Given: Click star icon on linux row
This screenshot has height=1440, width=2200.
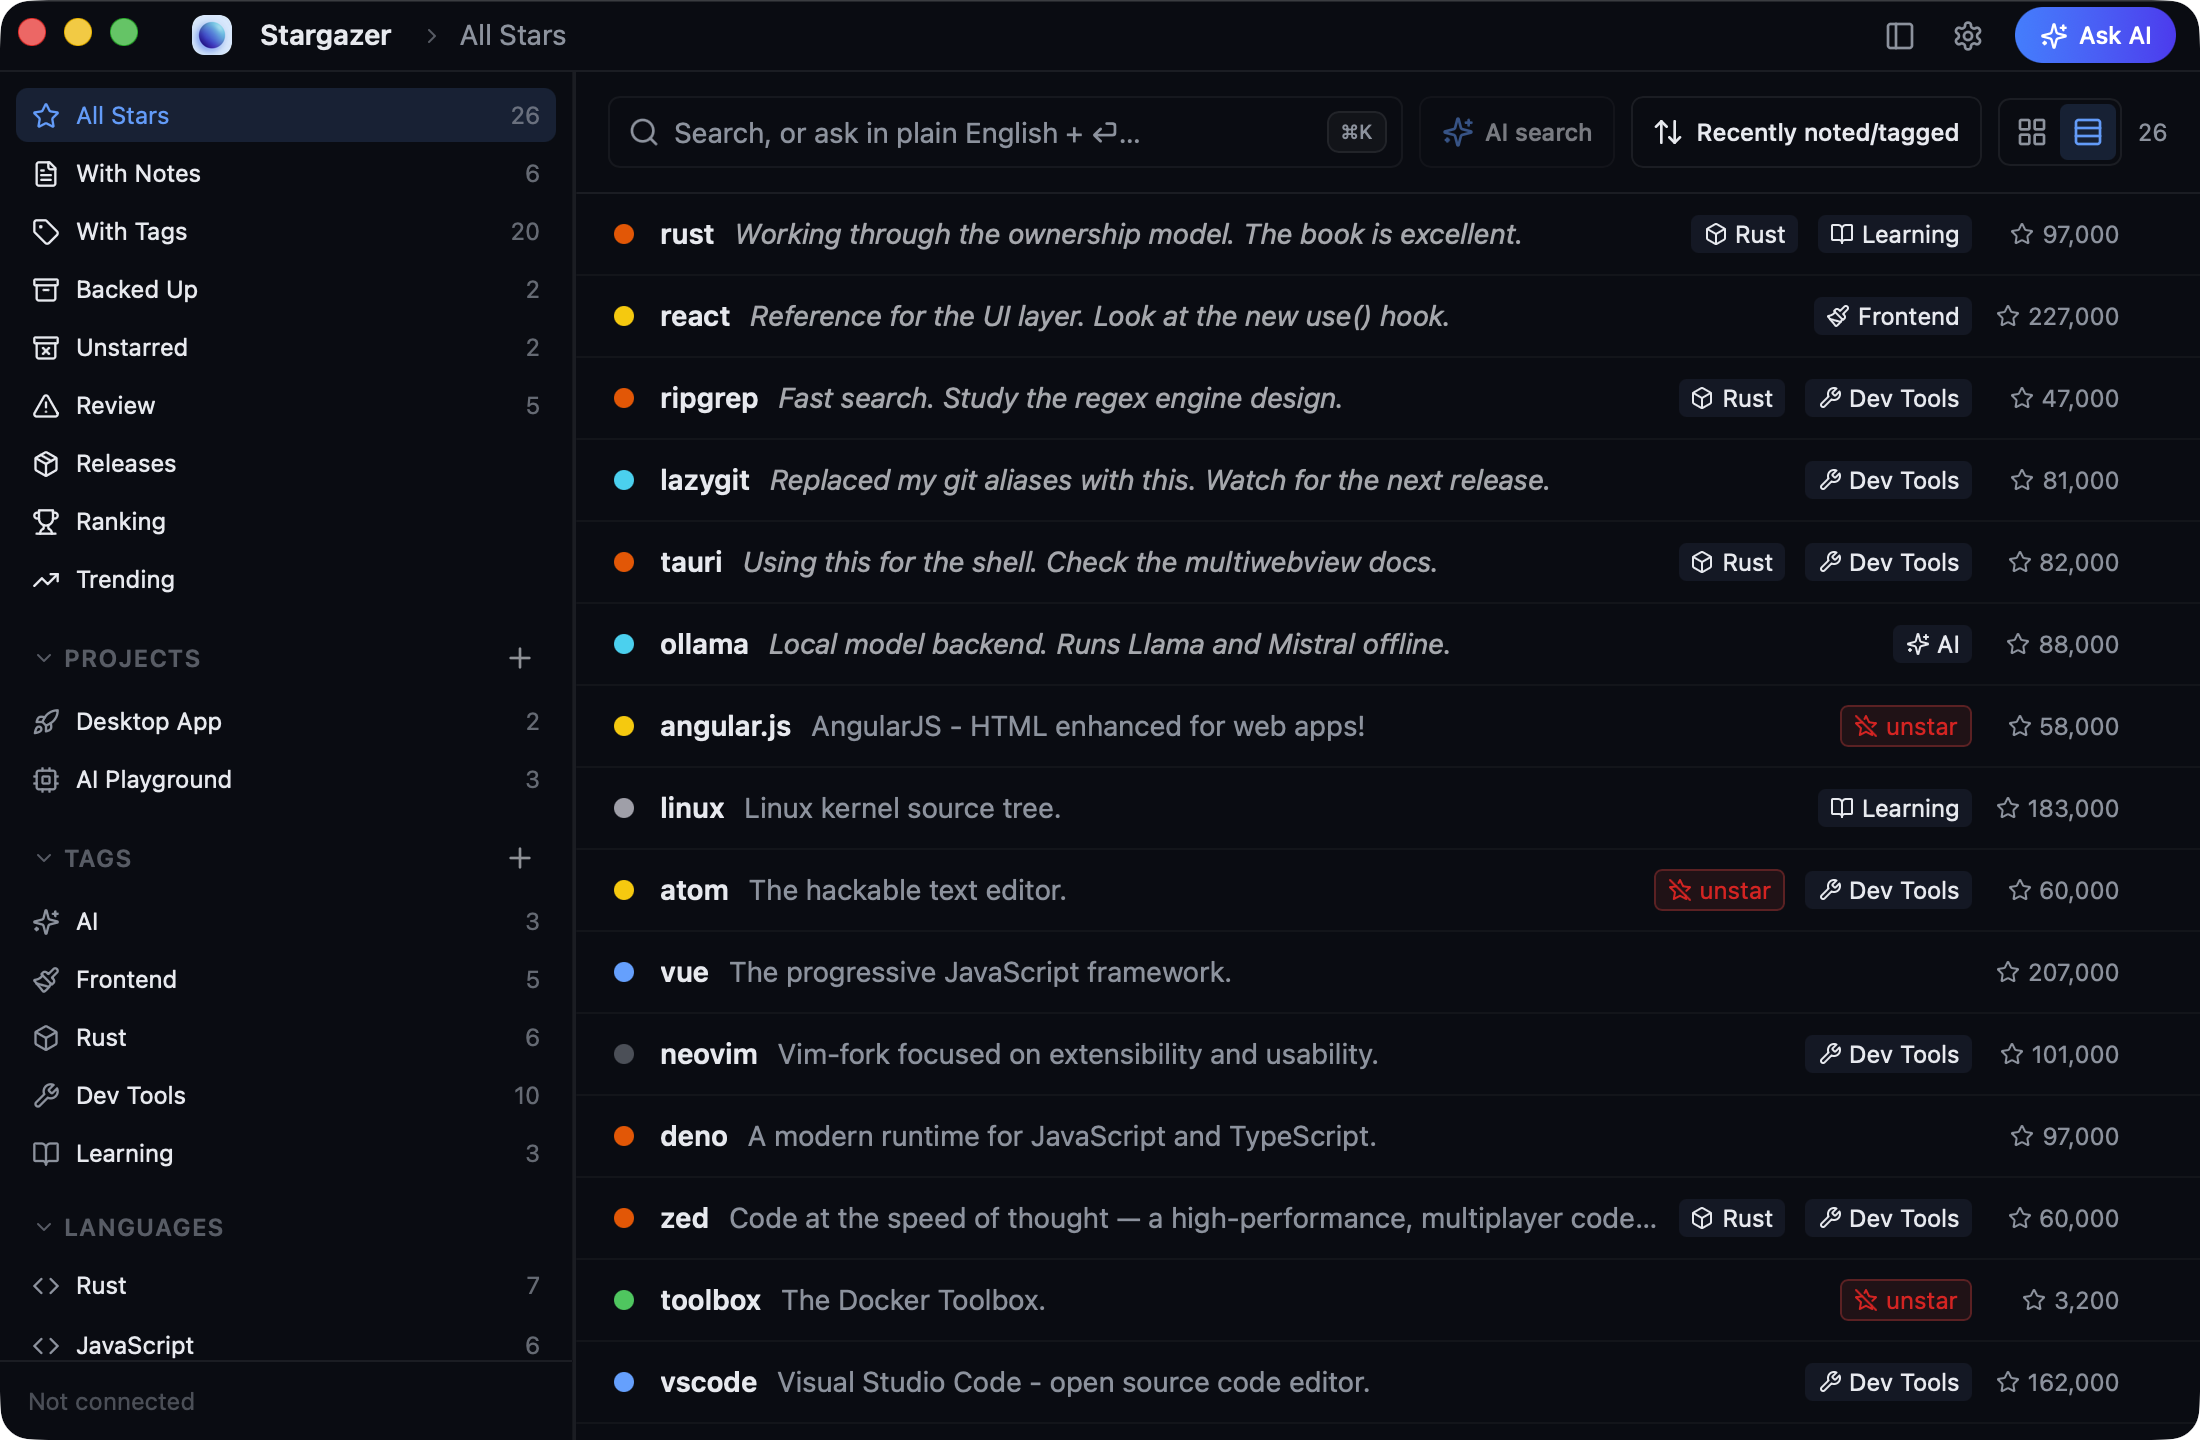Looking at the screenshot, I should coord(2007,808).
